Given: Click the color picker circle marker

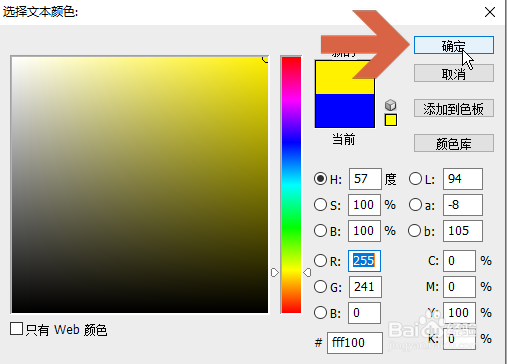Looking at the screenshot, I should point(266,59).
